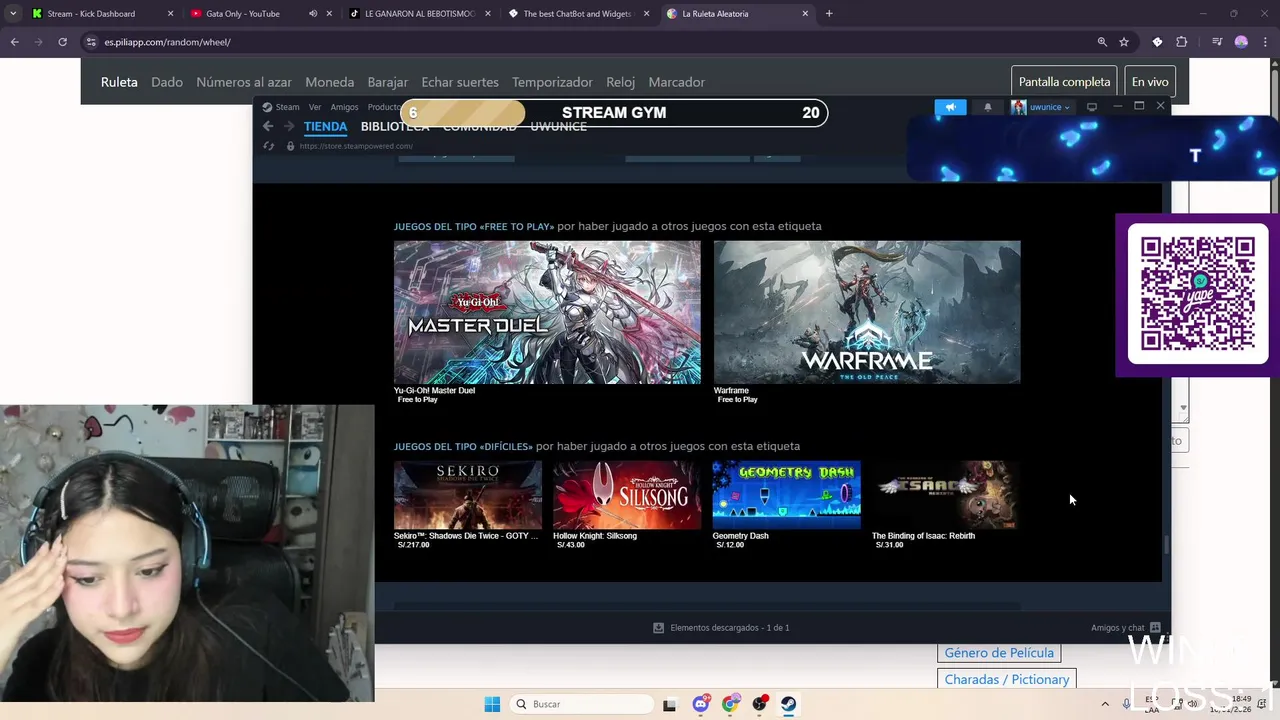Open the Ruleta page in Piliapp nav
This screenshot has height=720, width=1280.
119,82
